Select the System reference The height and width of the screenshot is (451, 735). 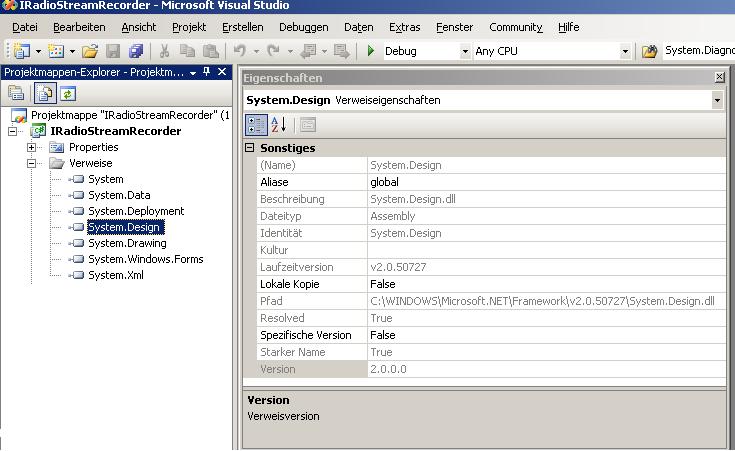105,179
